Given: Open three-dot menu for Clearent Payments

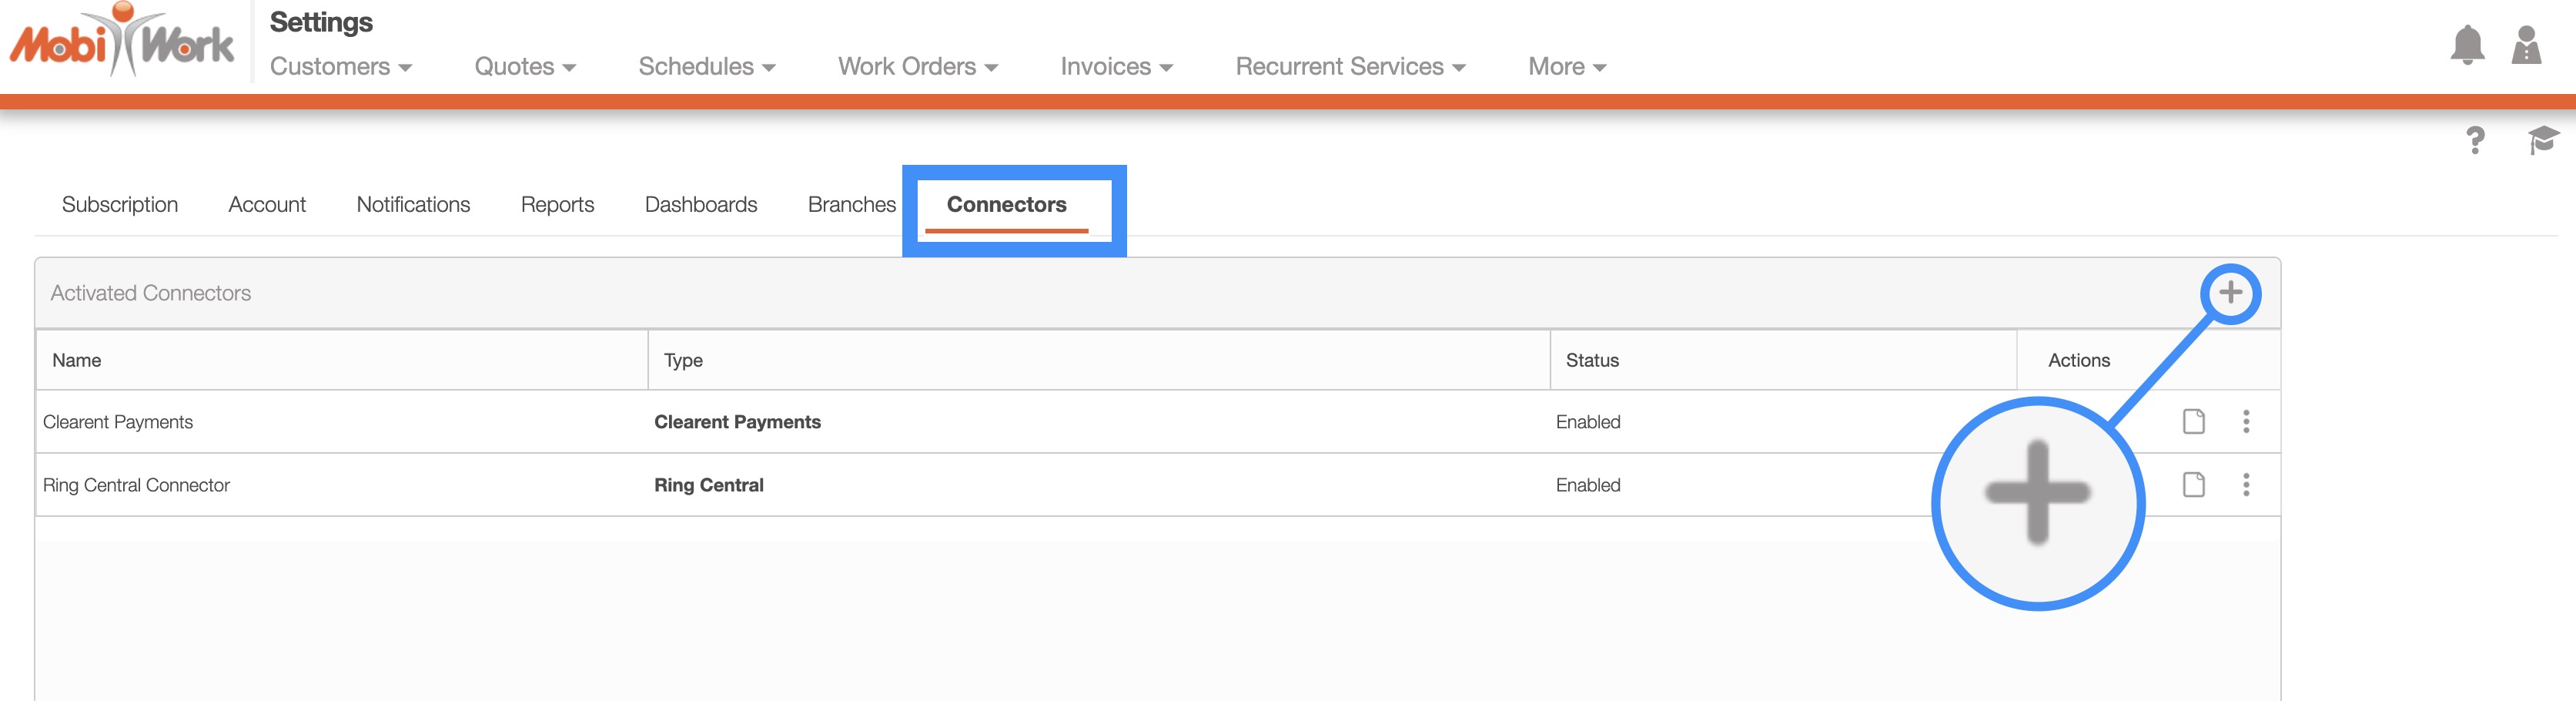Looking at the screenshot, I should 2246,422.
